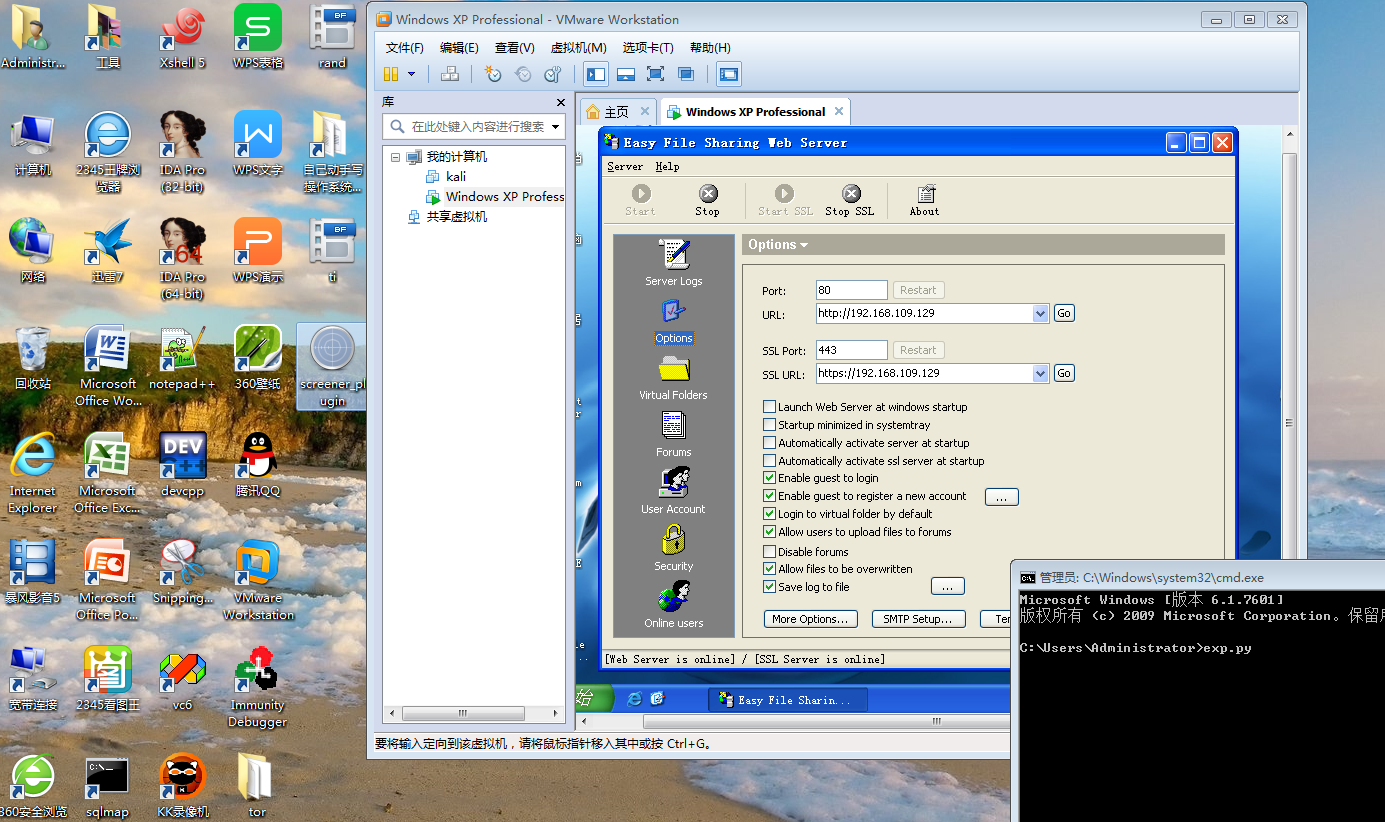This screenshot has width=1385, height=822.
Task: Click Easy File Sharing taskbar button in XP
Action: click(x=788, y=700)
